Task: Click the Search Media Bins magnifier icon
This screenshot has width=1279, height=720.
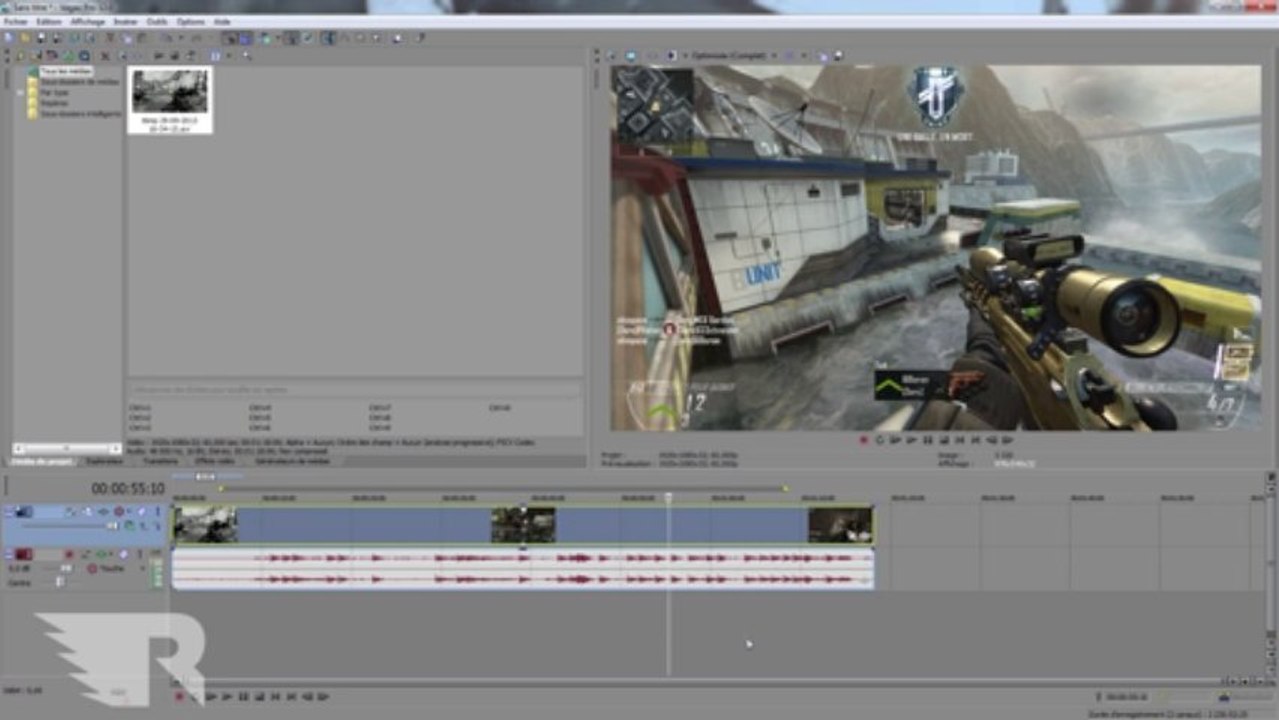Action: 246,55
